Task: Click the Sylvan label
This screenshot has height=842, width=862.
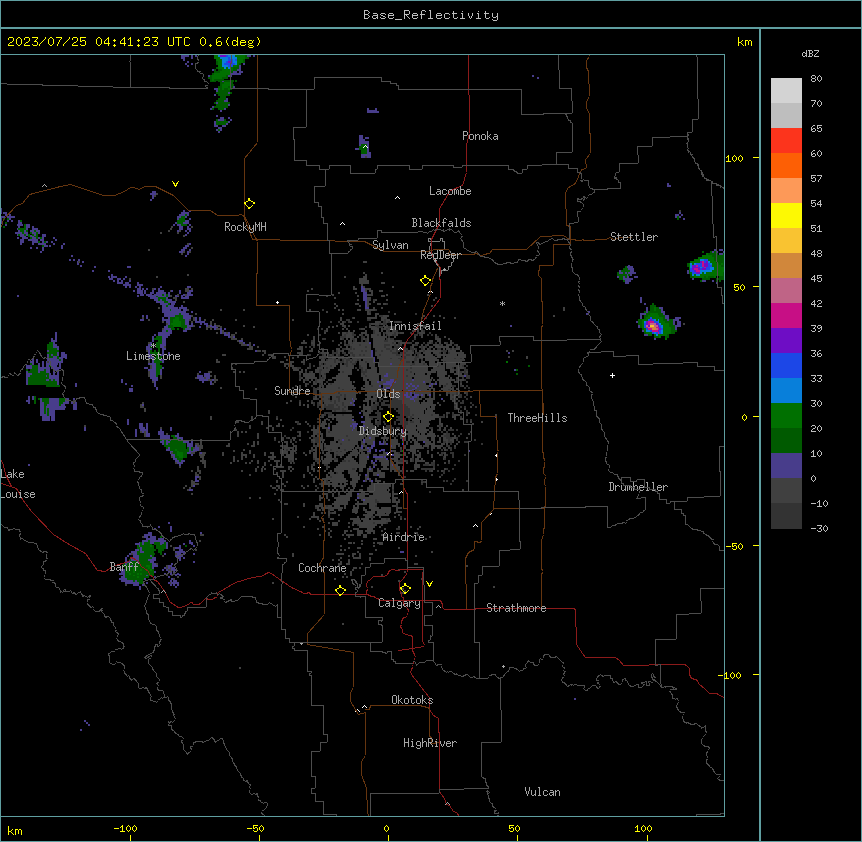Action: tap(390, 245)
